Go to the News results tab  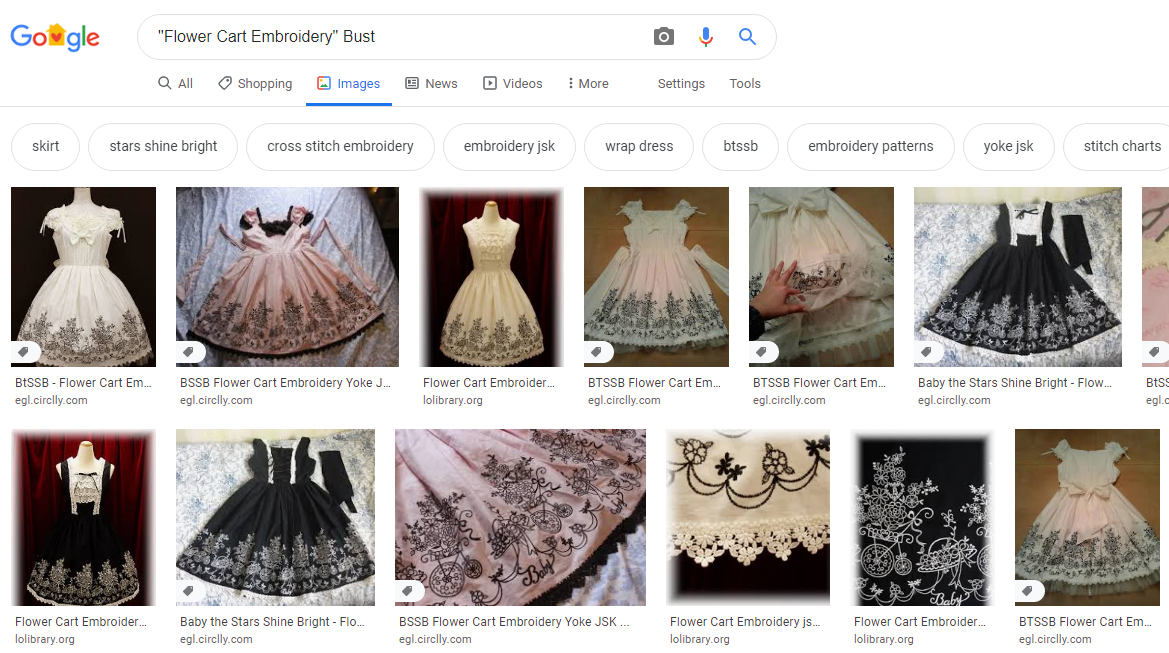click(431, 84)
